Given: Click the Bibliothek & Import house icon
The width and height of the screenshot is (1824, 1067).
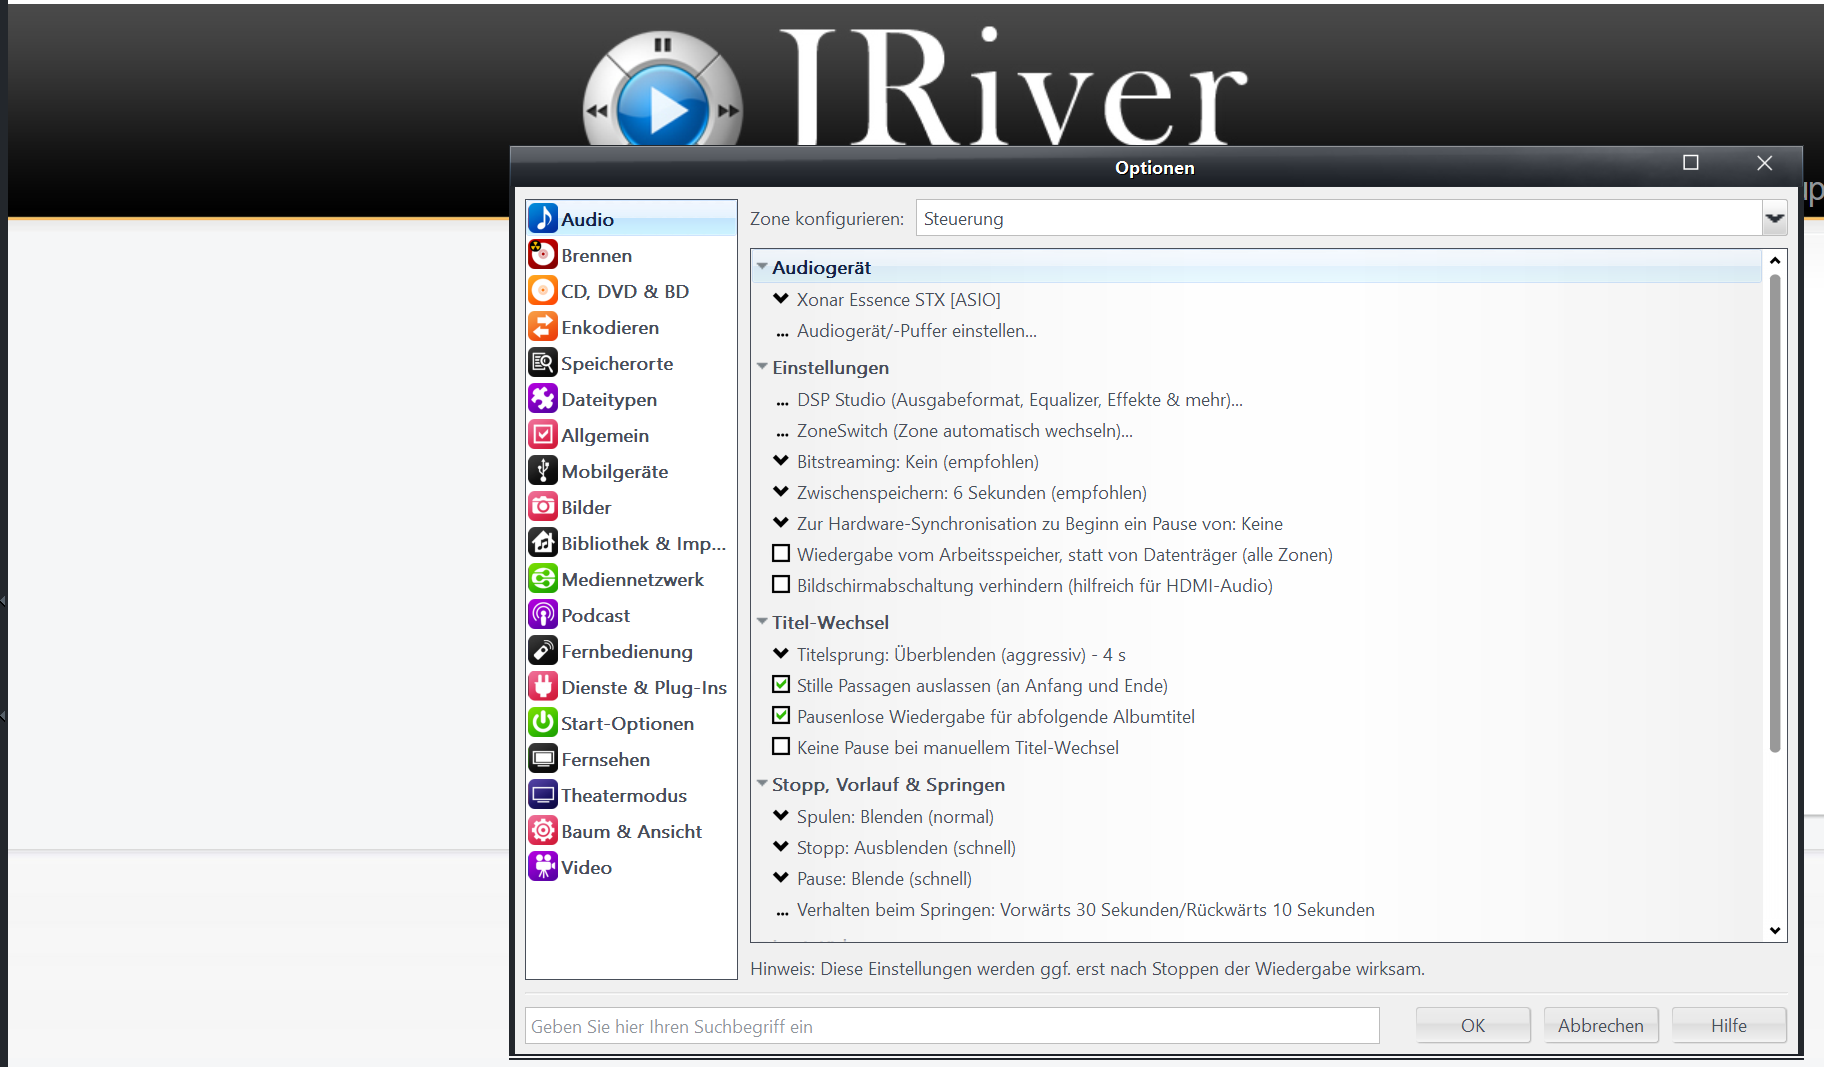Looking at the screenshot, I should (x=543, y=542).
